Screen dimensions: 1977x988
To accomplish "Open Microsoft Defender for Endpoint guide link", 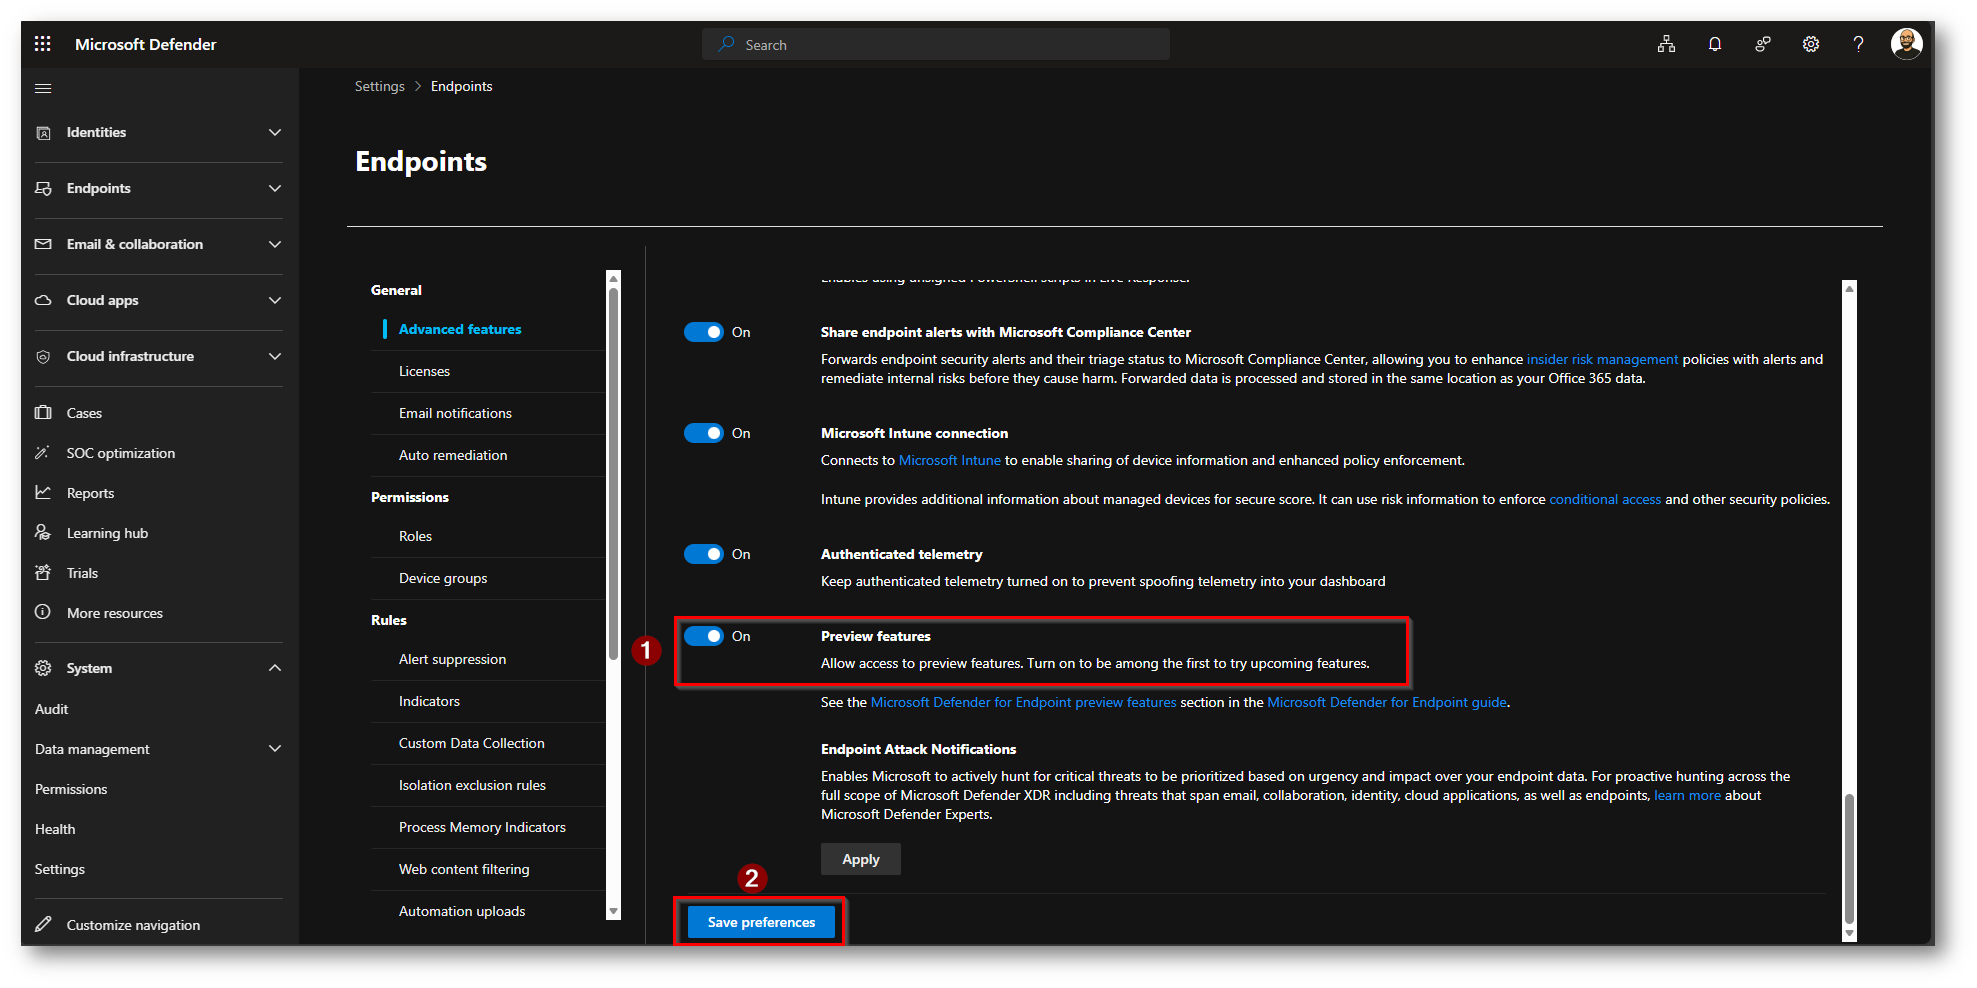I will point(1387,702).
